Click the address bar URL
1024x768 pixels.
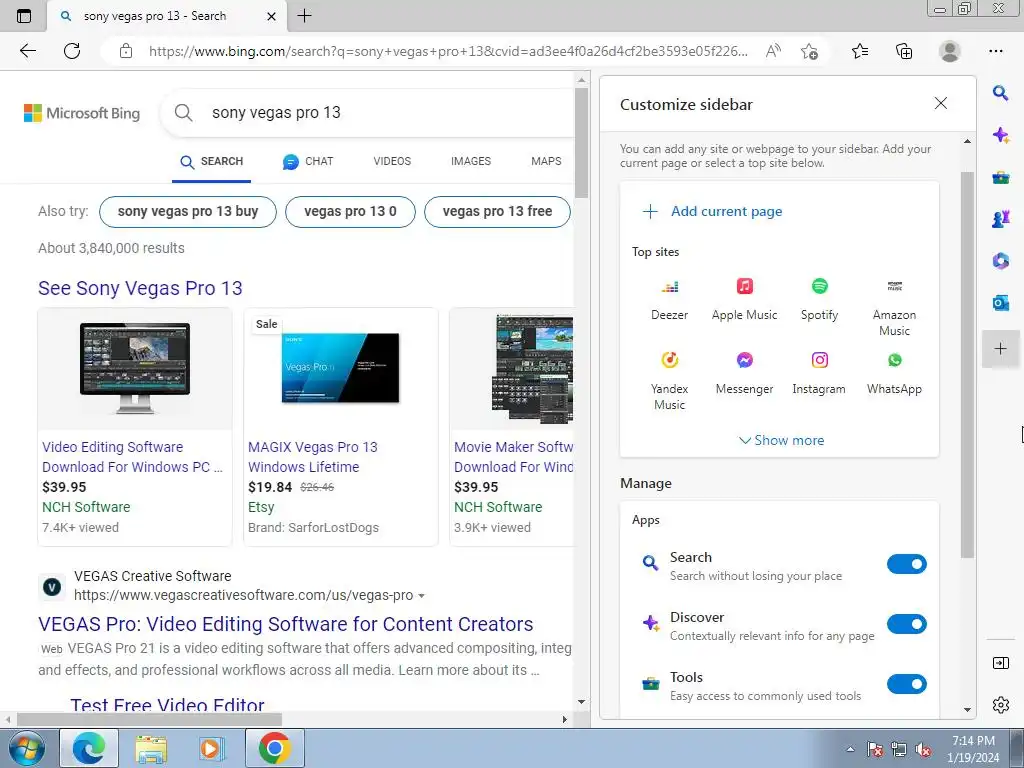click(448, 51)
